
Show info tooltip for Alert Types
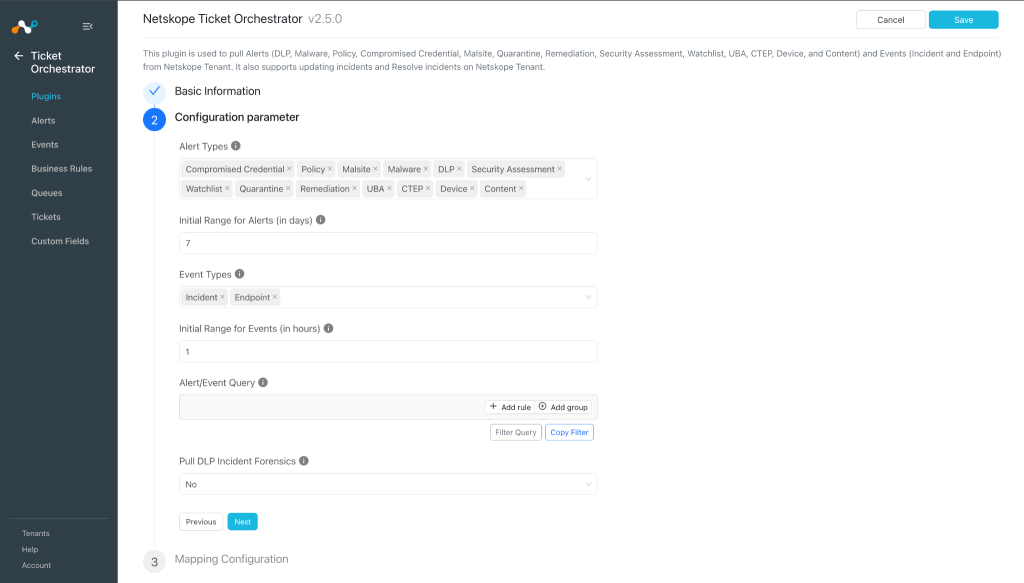[236, 146]
